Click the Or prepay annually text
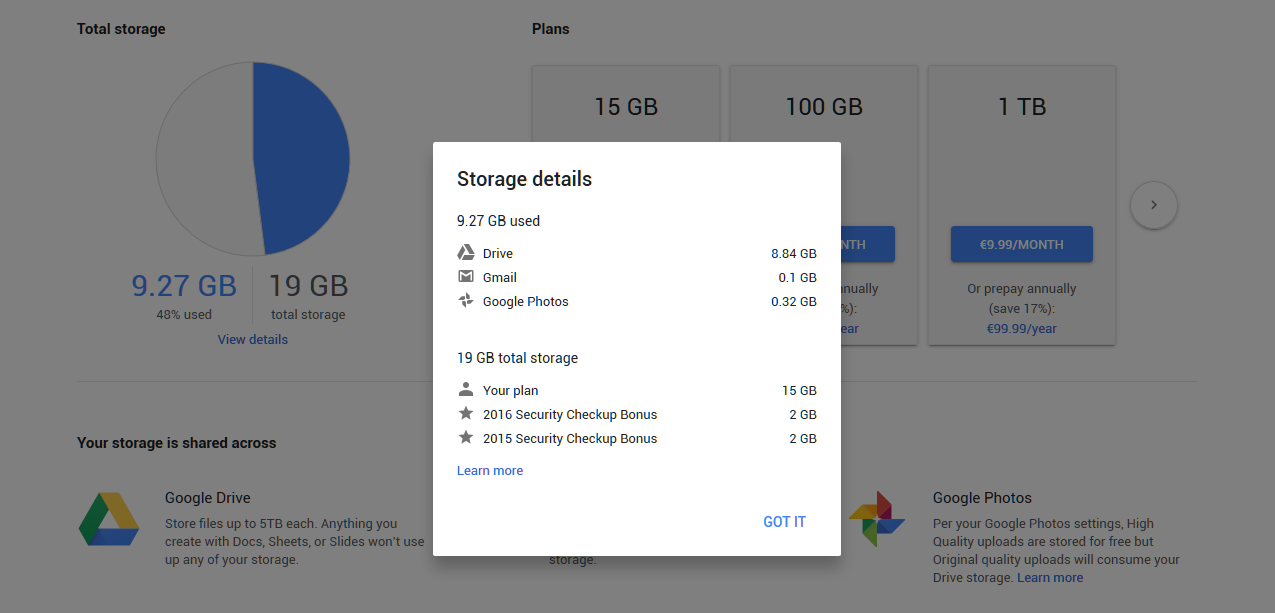Viewport: 1275px width, 613px height. 1022,289
